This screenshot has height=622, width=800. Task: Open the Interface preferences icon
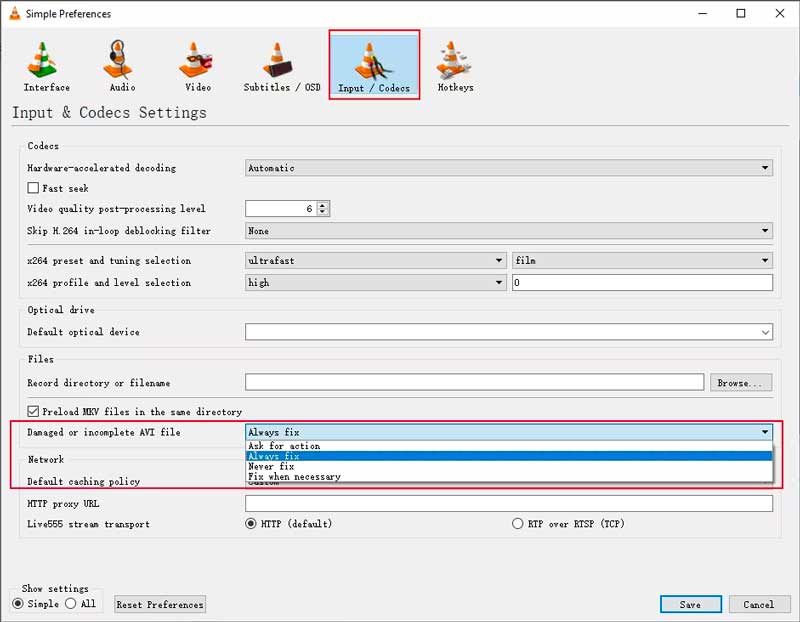click(46, 66)
